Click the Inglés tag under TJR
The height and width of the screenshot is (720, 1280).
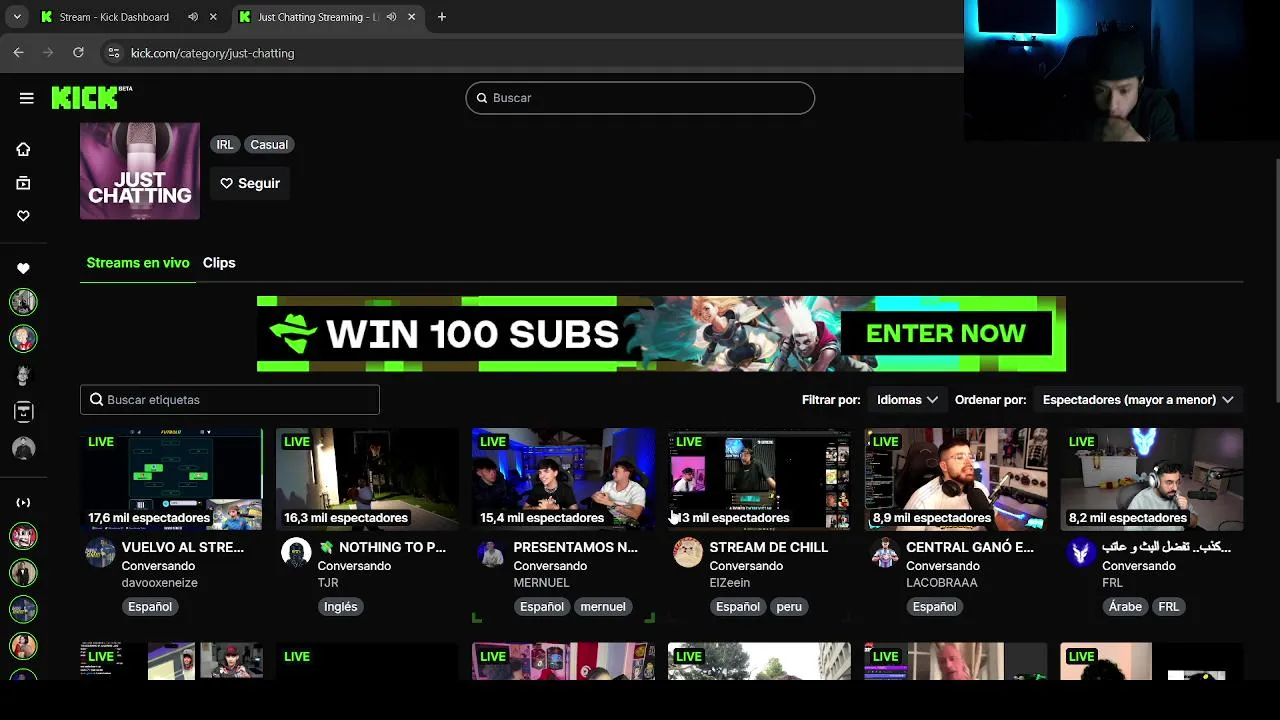coord(340,607)
